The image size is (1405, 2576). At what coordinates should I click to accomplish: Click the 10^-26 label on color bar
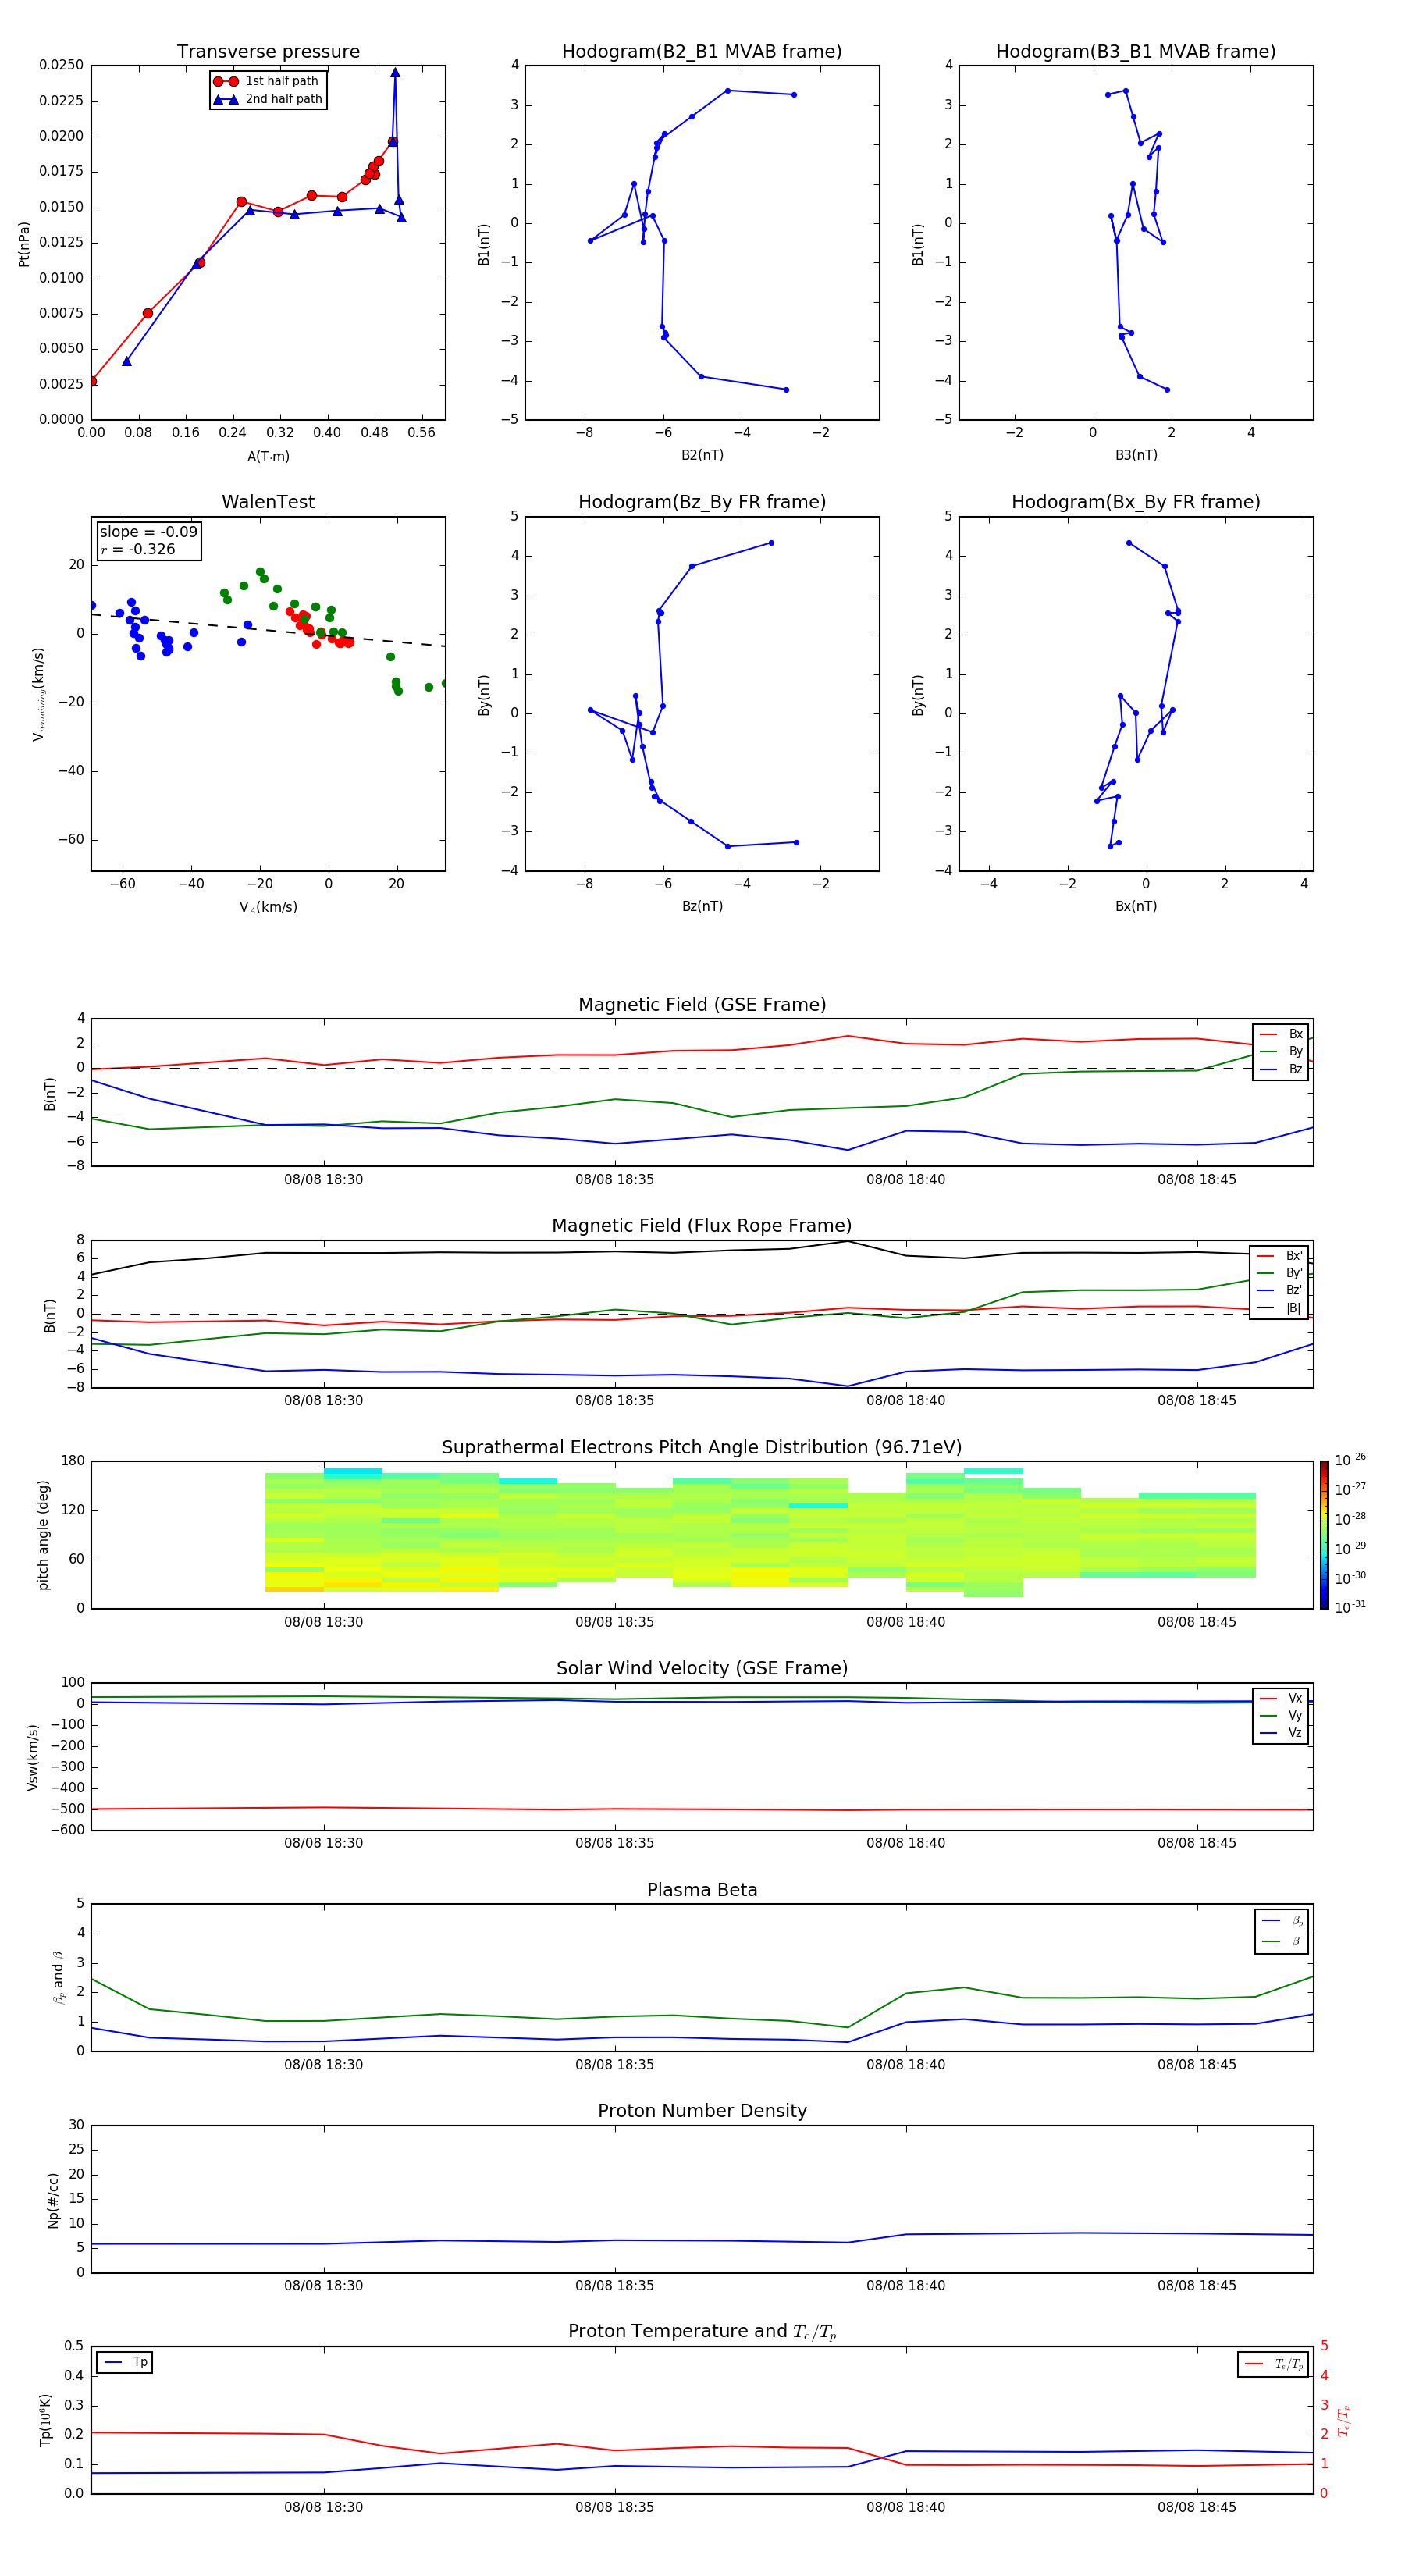pos(1350,1460)
